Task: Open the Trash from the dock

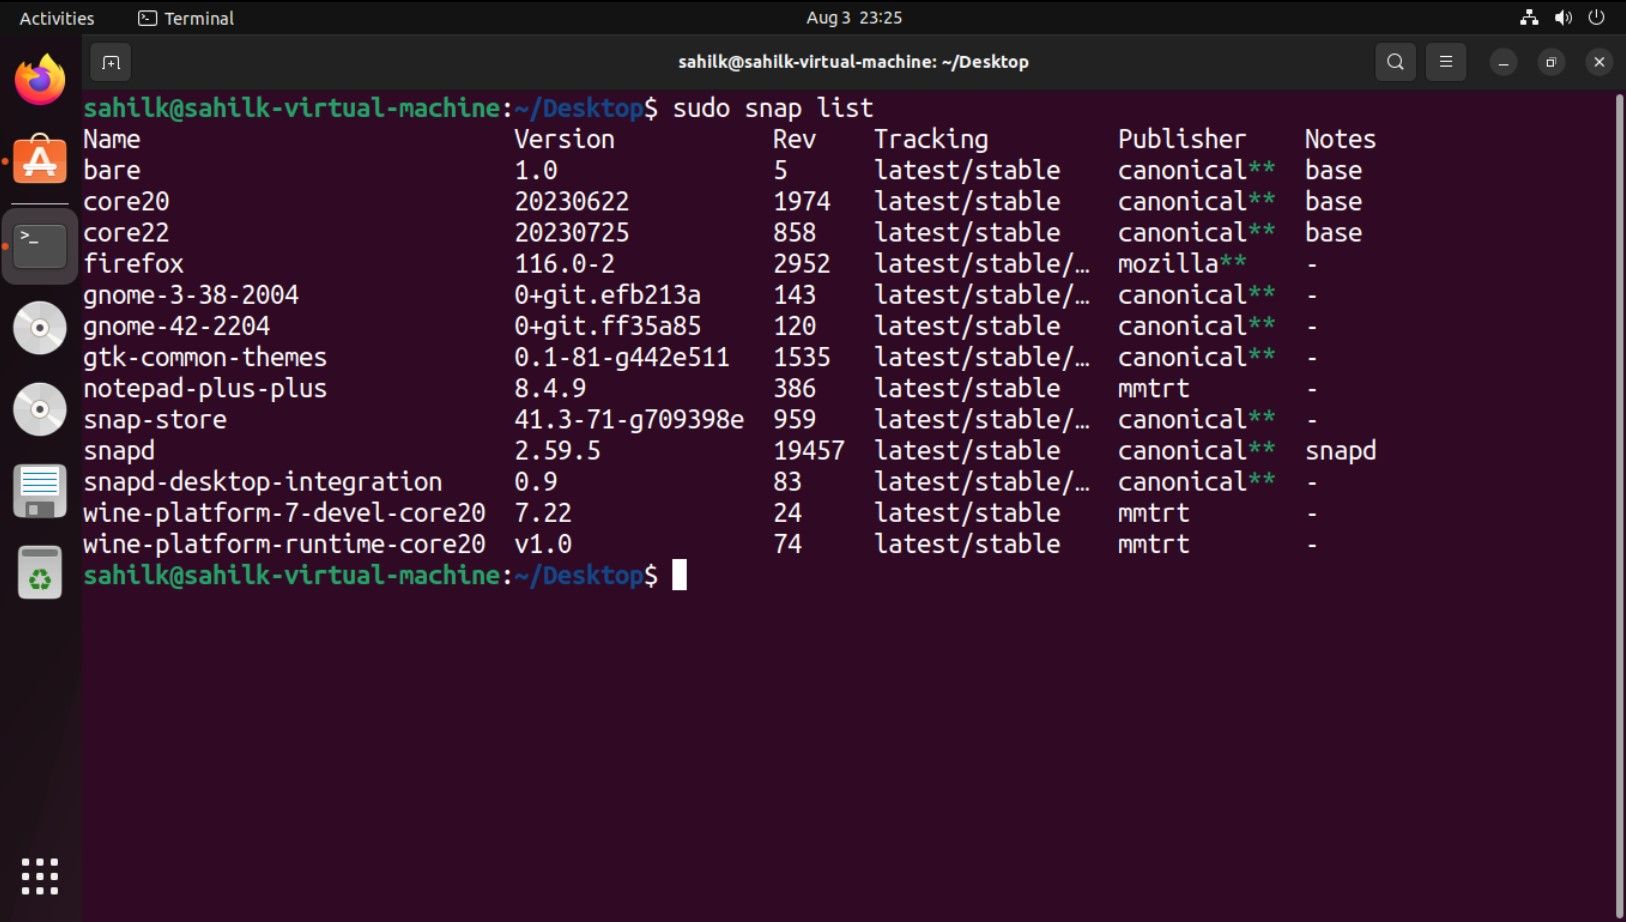Action: pyautogui.click(x=39, y=571)
